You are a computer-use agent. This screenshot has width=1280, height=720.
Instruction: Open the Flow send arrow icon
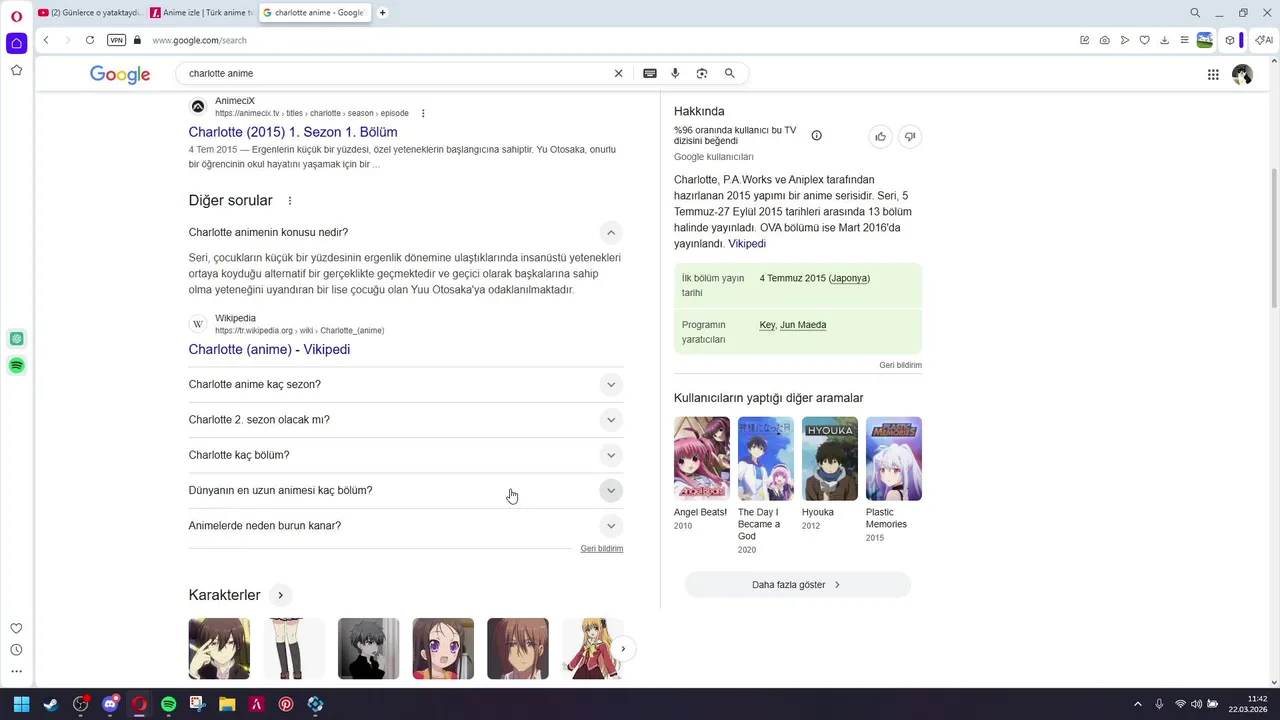[1124, 40]
